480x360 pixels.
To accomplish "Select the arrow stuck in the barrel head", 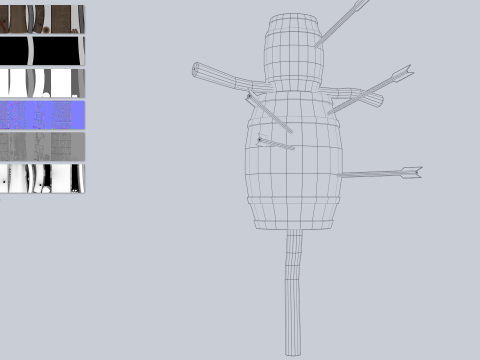I will (x=341, y=23).
